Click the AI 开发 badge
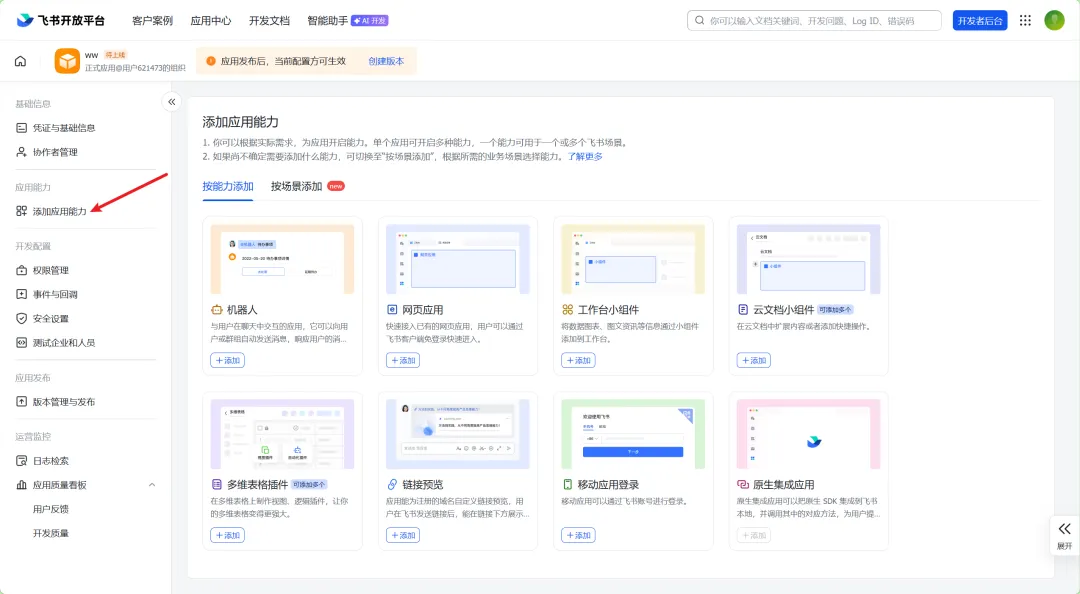Image resolution: width=1080 pixels, height=594 pixels. [370, 21]
